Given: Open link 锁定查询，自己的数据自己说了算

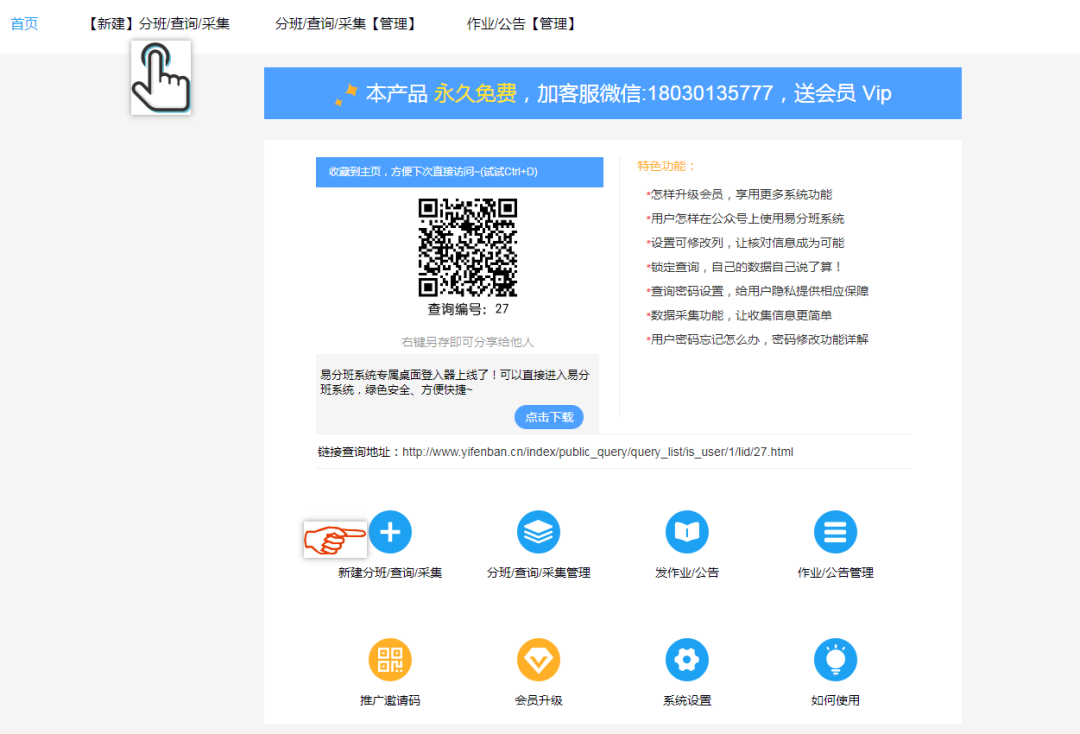Looking at the screenshot, I should [x=747, y=267].
